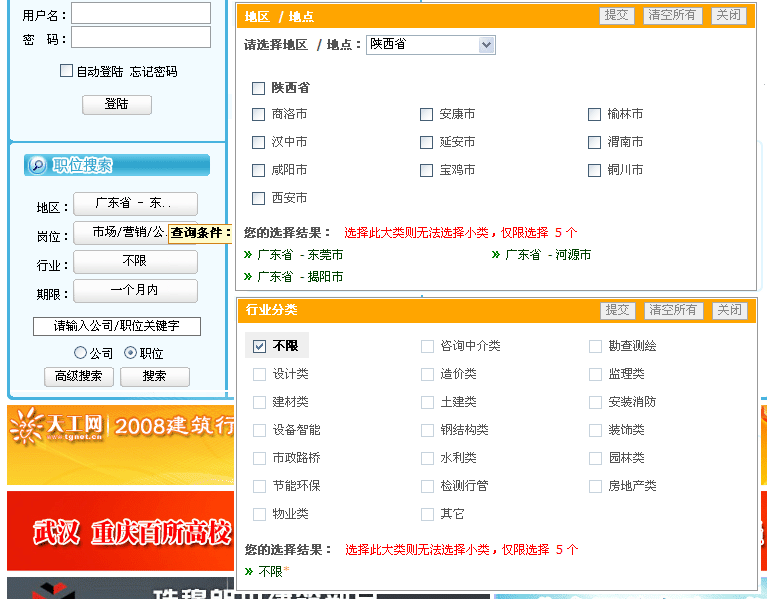Screen dimensions: 767x599
Task: Open the 期限 selector showing 一个月内
Action: [x=135, y=291]
